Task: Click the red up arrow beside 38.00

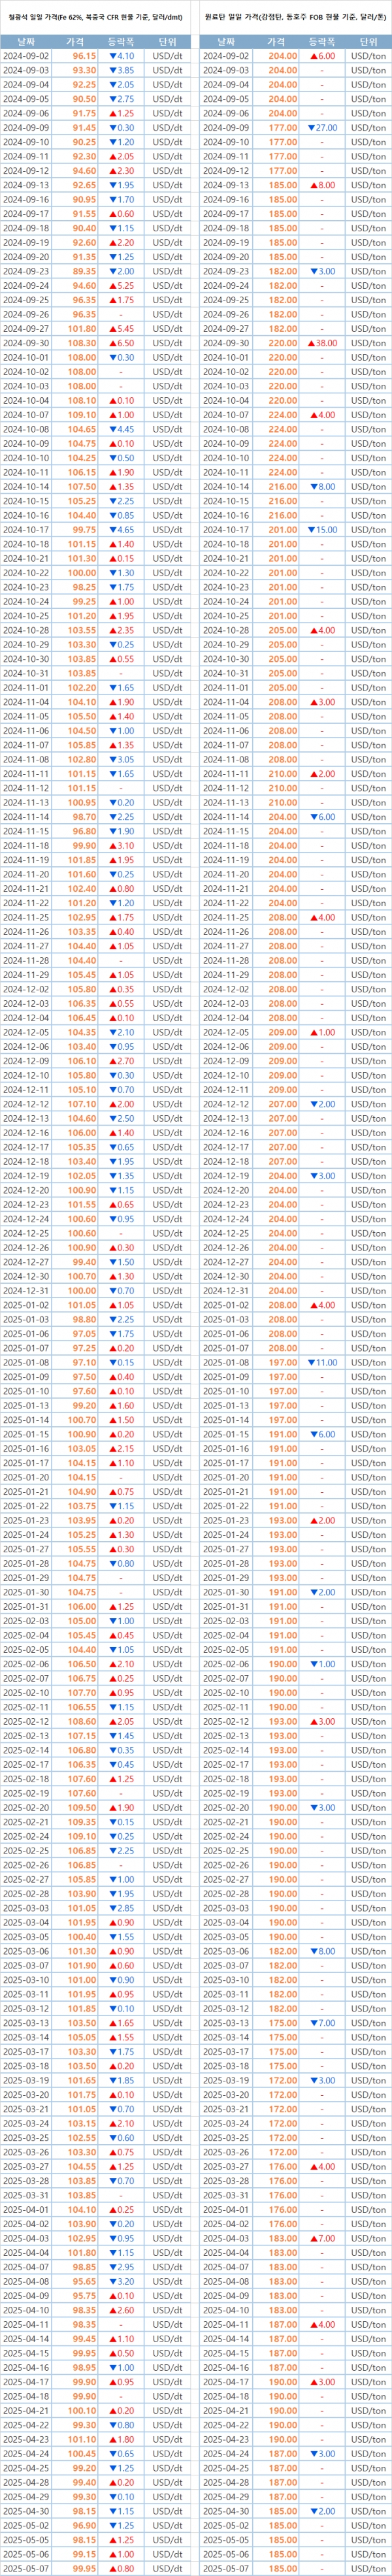Action: (311, 343)
